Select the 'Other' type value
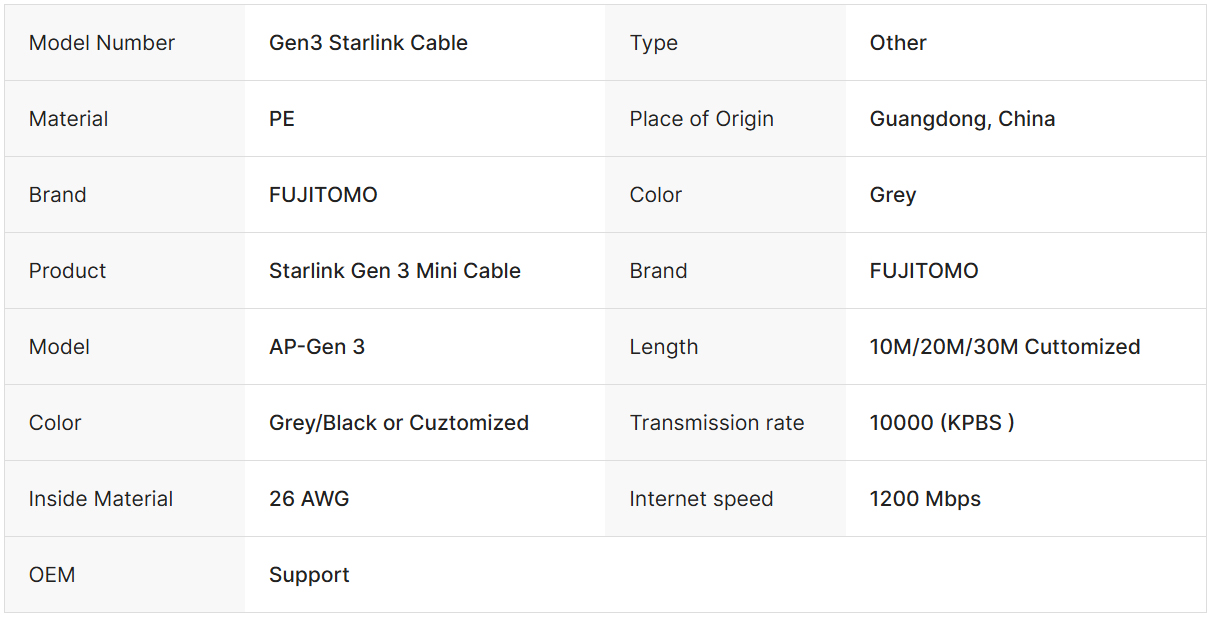 897,43
